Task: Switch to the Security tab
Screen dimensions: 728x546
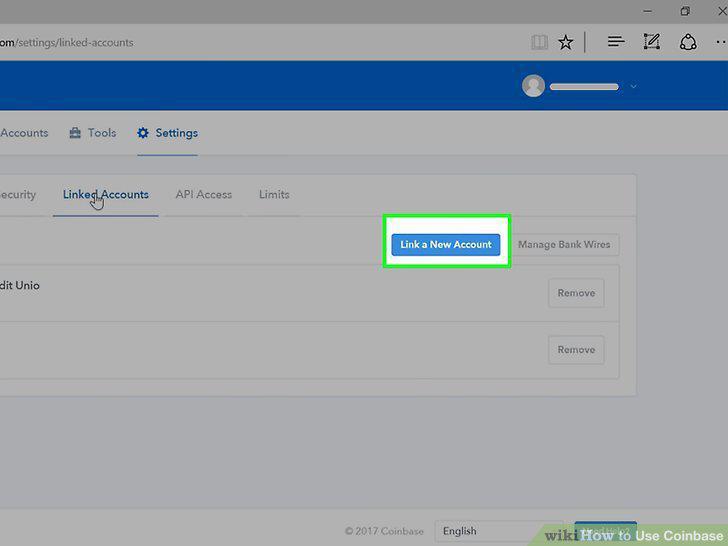Action: click(18, 195)
